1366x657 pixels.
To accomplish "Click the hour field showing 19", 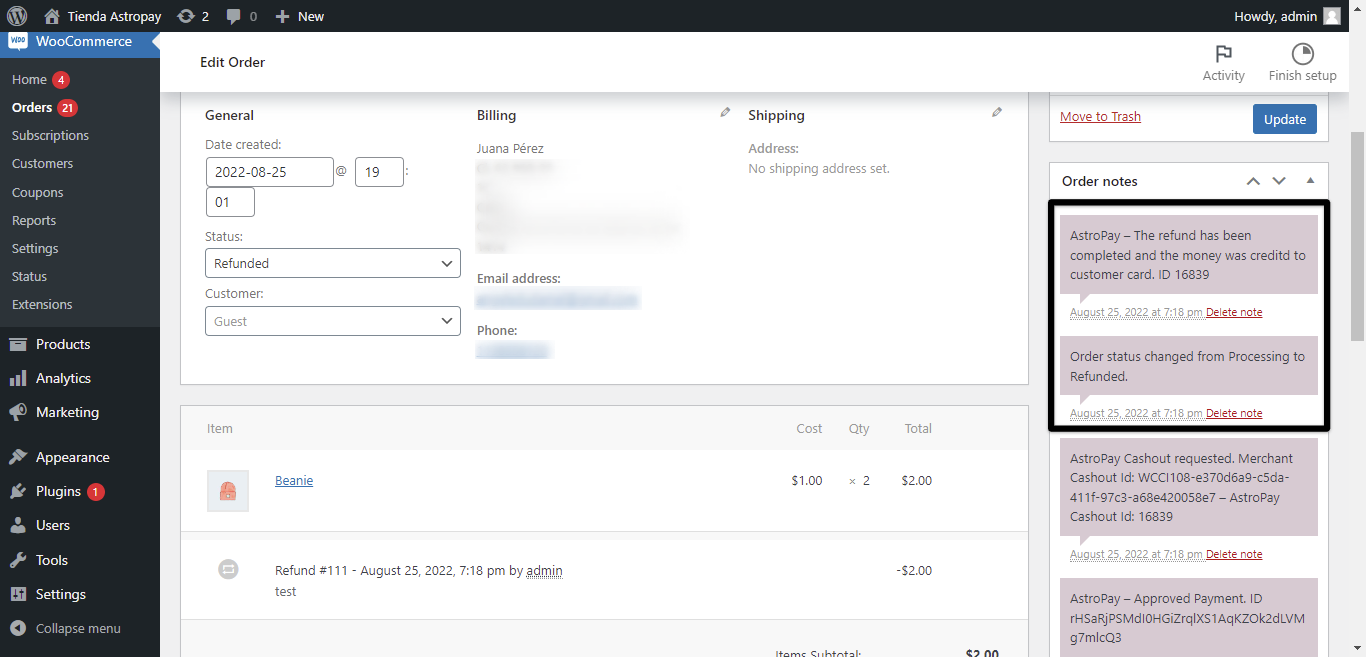I will (379, 172).
